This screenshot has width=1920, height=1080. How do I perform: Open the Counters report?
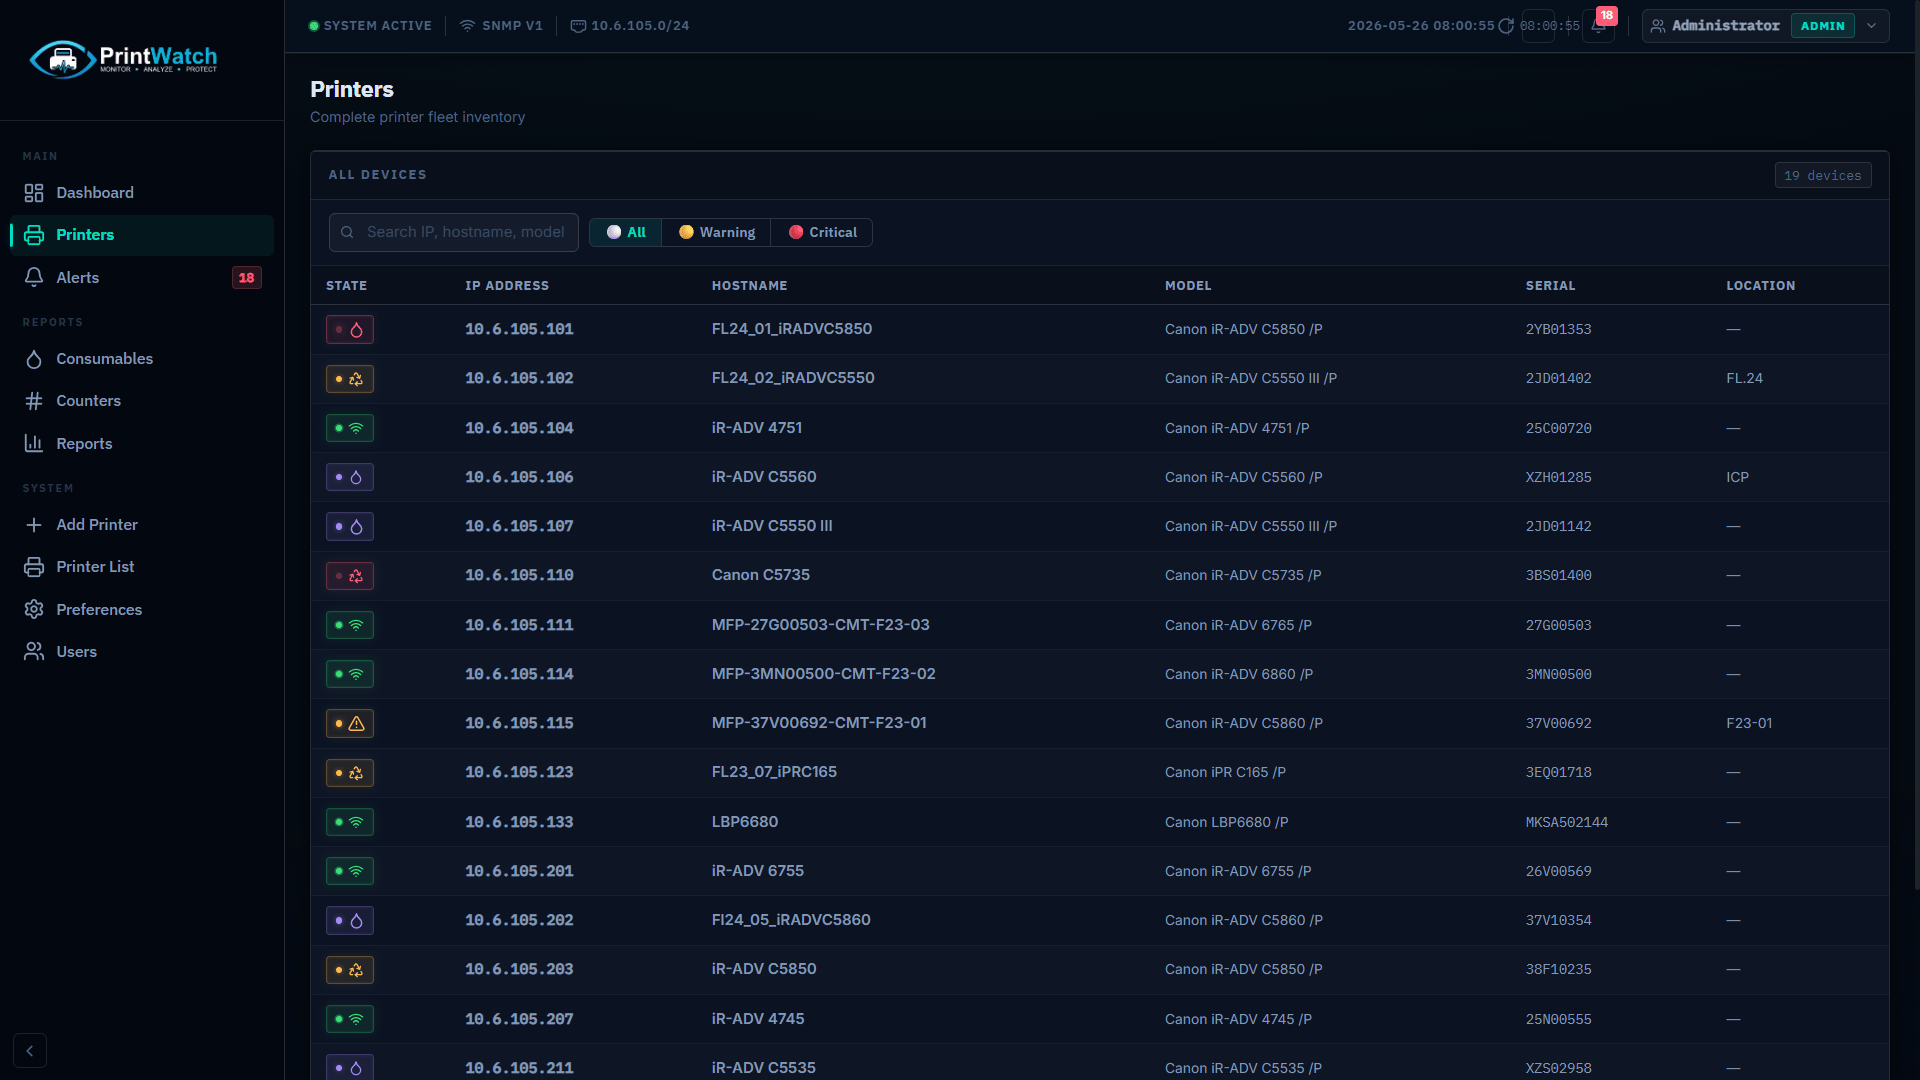pyautogui.click(x=141, y=400)
